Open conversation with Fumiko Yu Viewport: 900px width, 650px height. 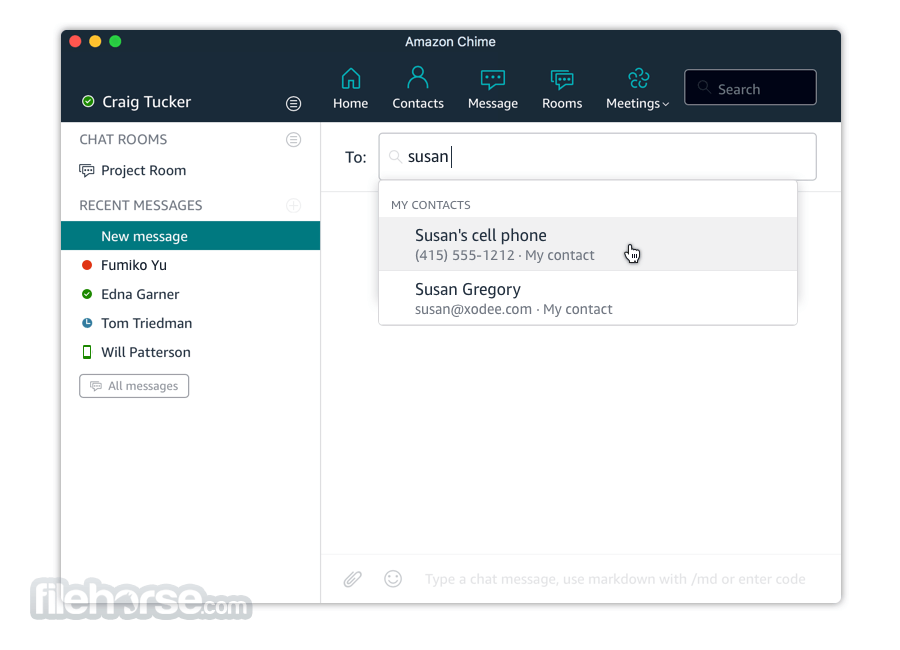(x=191, y=265)
